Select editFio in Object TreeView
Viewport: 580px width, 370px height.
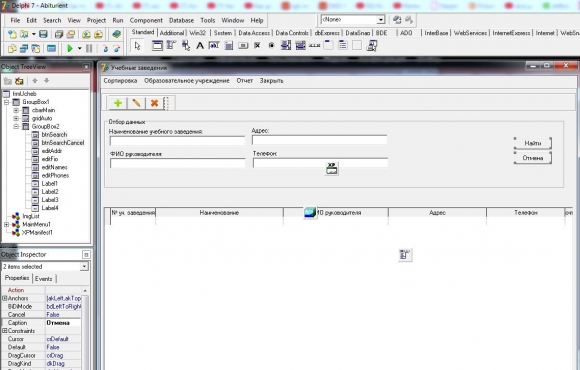click(x=50, y=159)
